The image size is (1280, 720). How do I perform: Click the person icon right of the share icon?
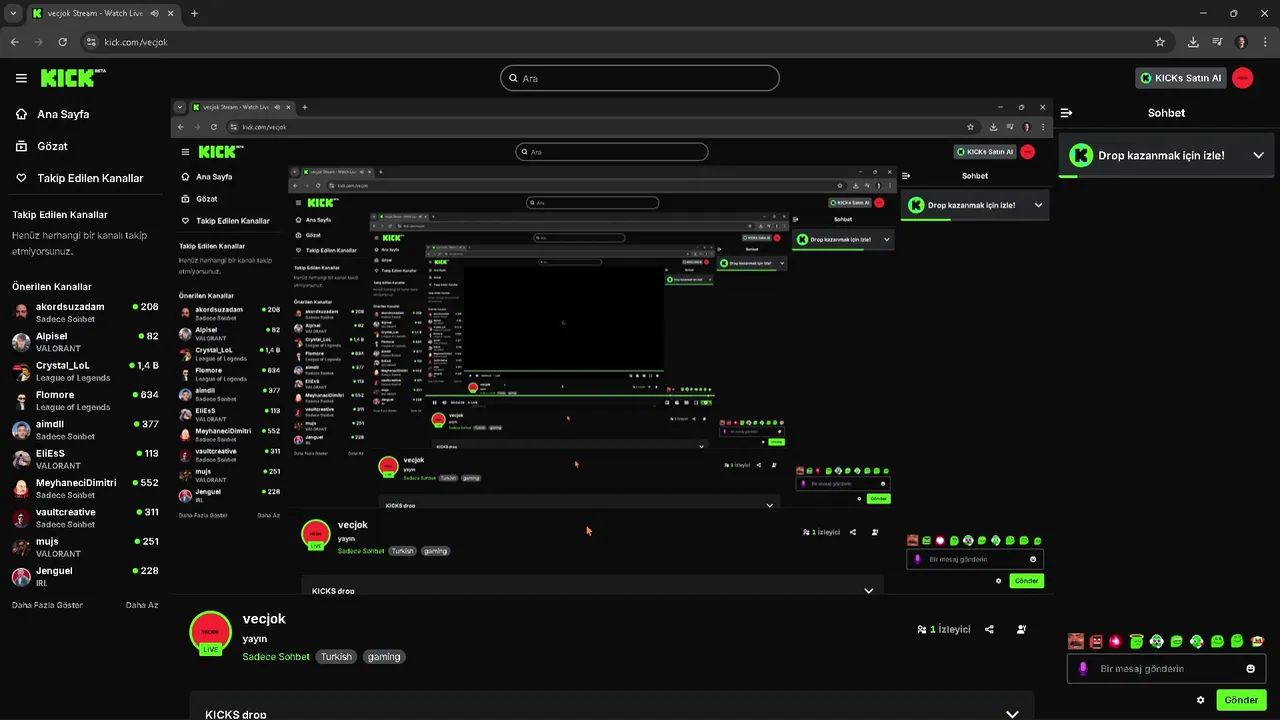tap(1021, 629)
